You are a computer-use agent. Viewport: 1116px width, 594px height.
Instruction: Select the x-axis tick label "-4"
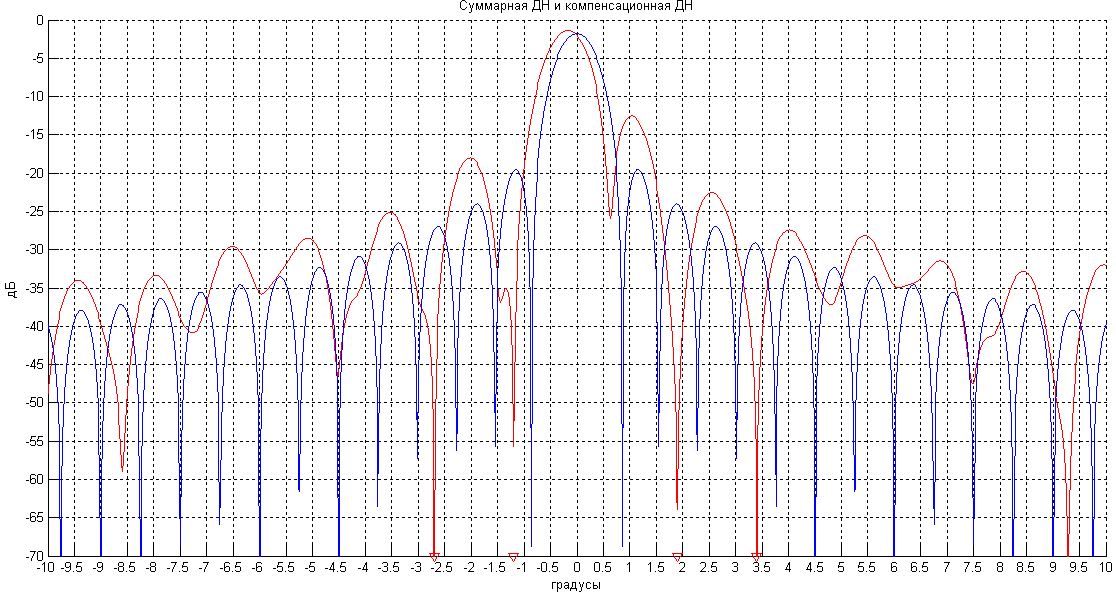coord(364,568)
